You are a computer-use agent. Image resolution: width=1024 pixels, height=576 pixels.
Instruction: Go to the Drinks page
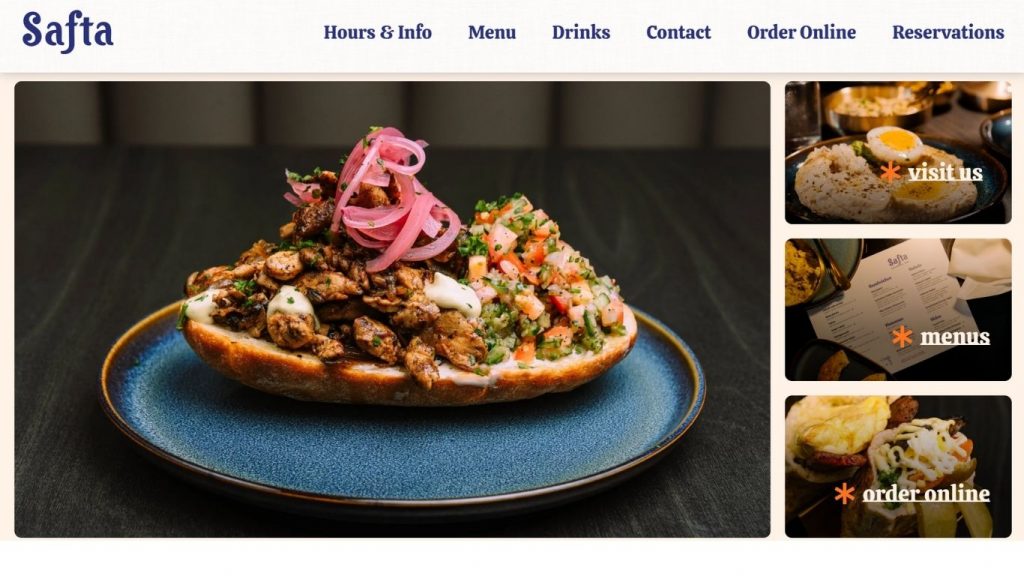click(x=581, y=32)
